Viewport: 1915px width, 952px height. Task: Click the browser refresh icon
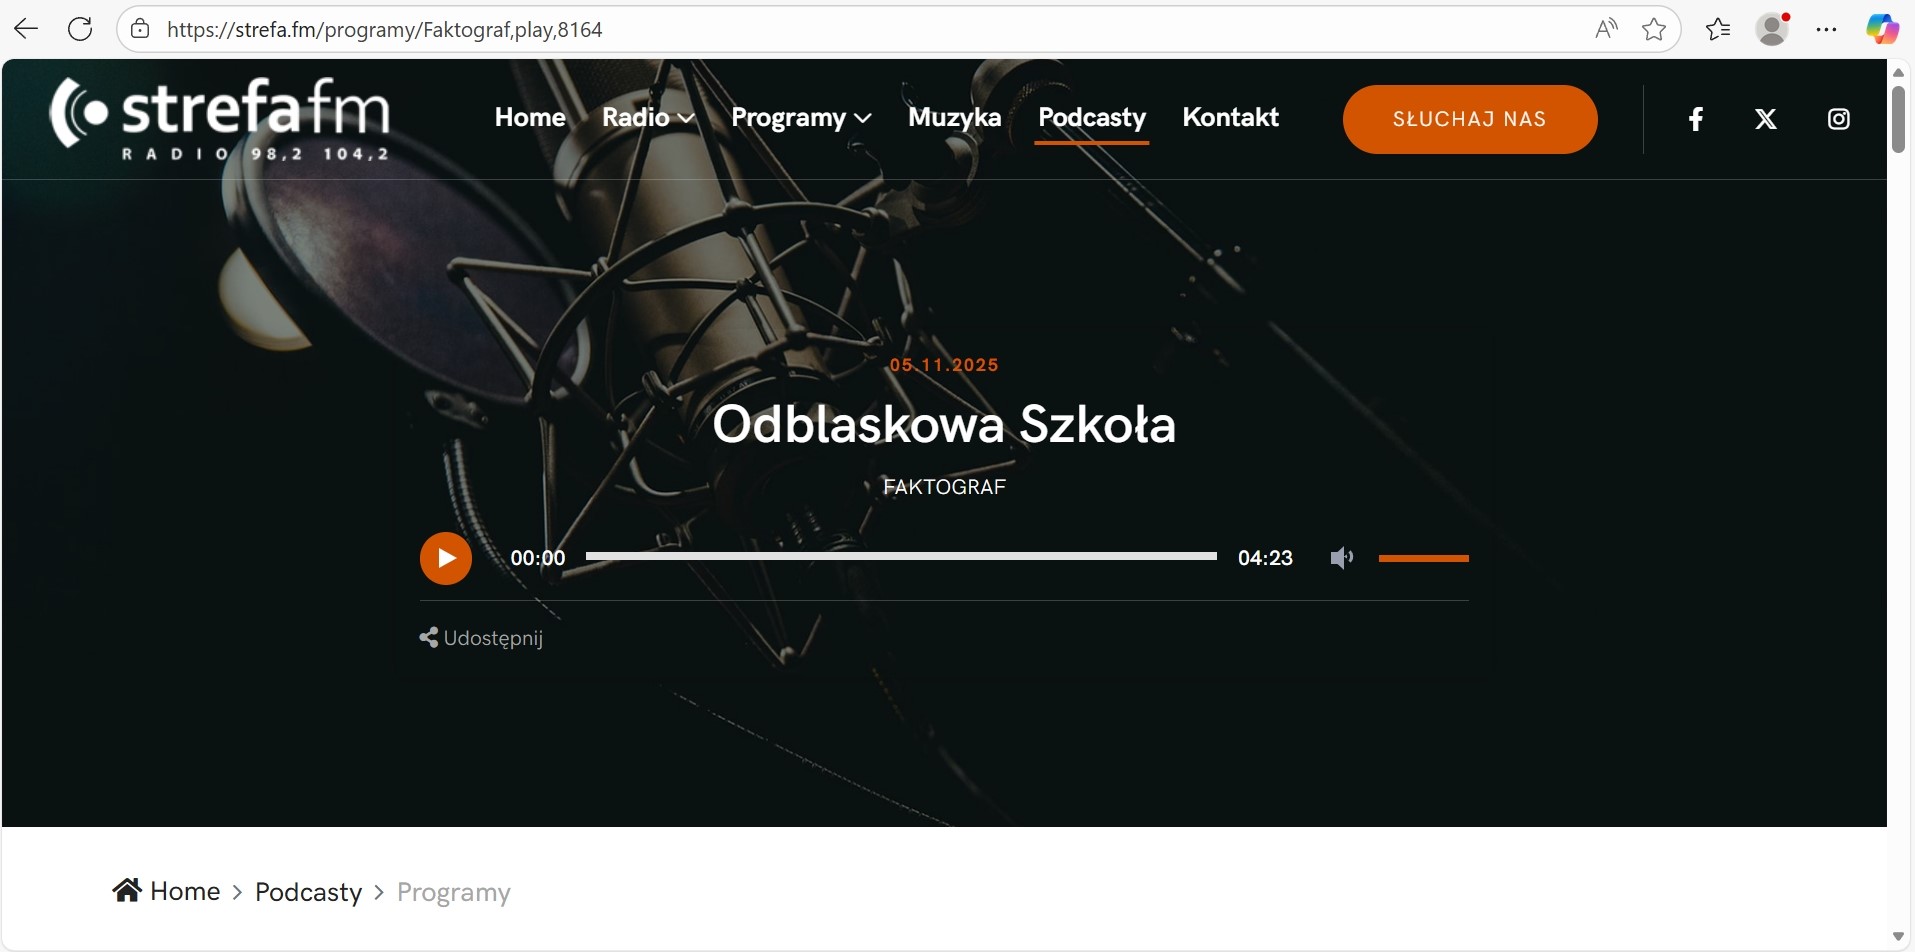pos(80,29)
